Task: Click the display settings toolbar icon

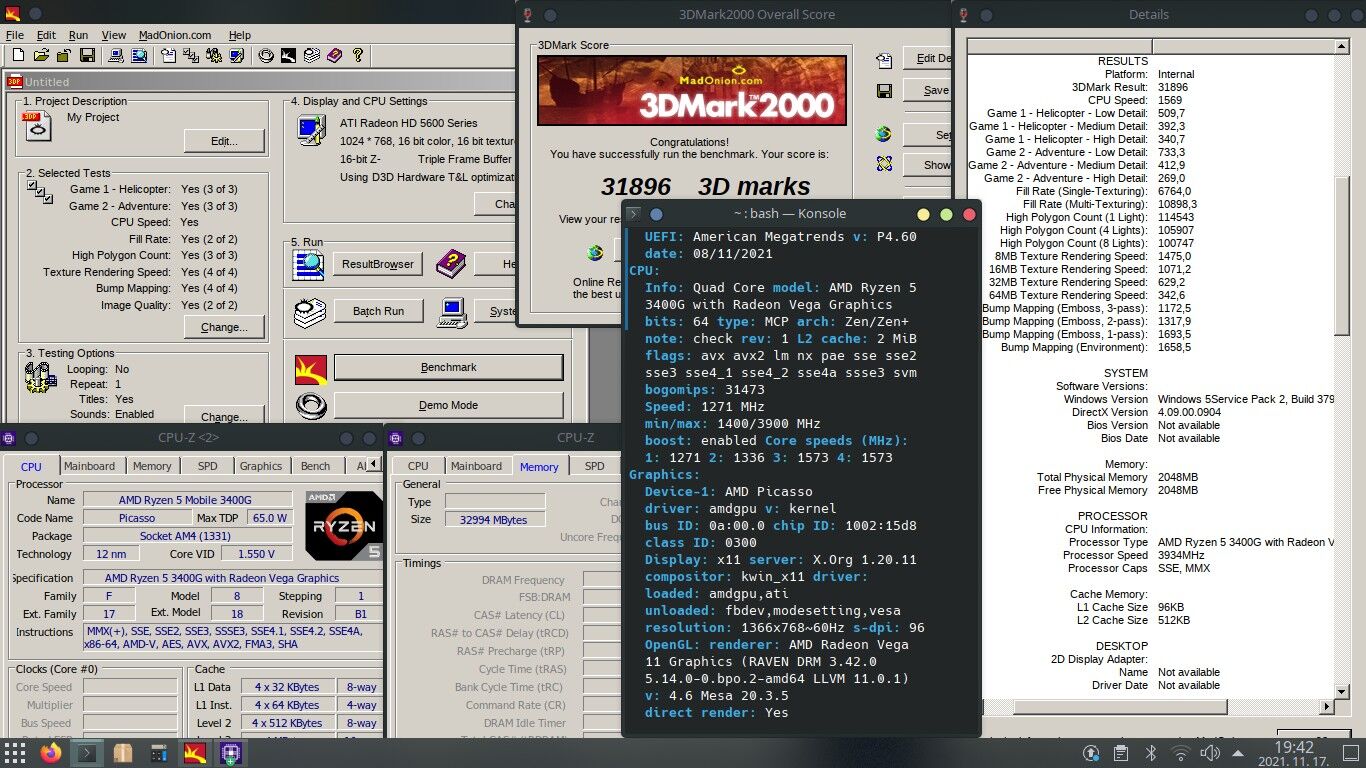Action: pyautogui.click(x=237, y=56)
